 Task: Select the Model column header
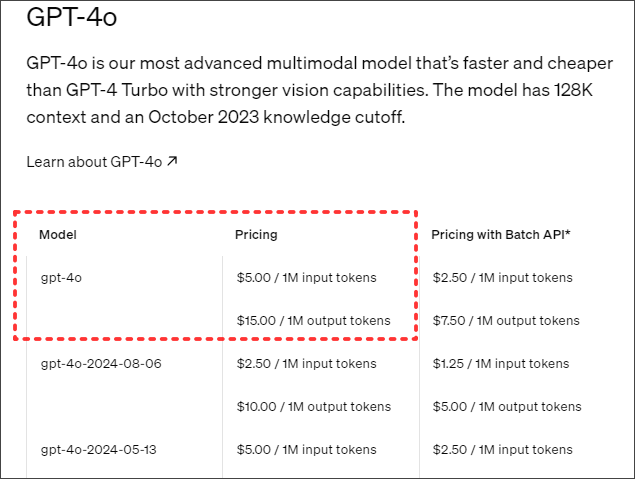tap(58, 234)
